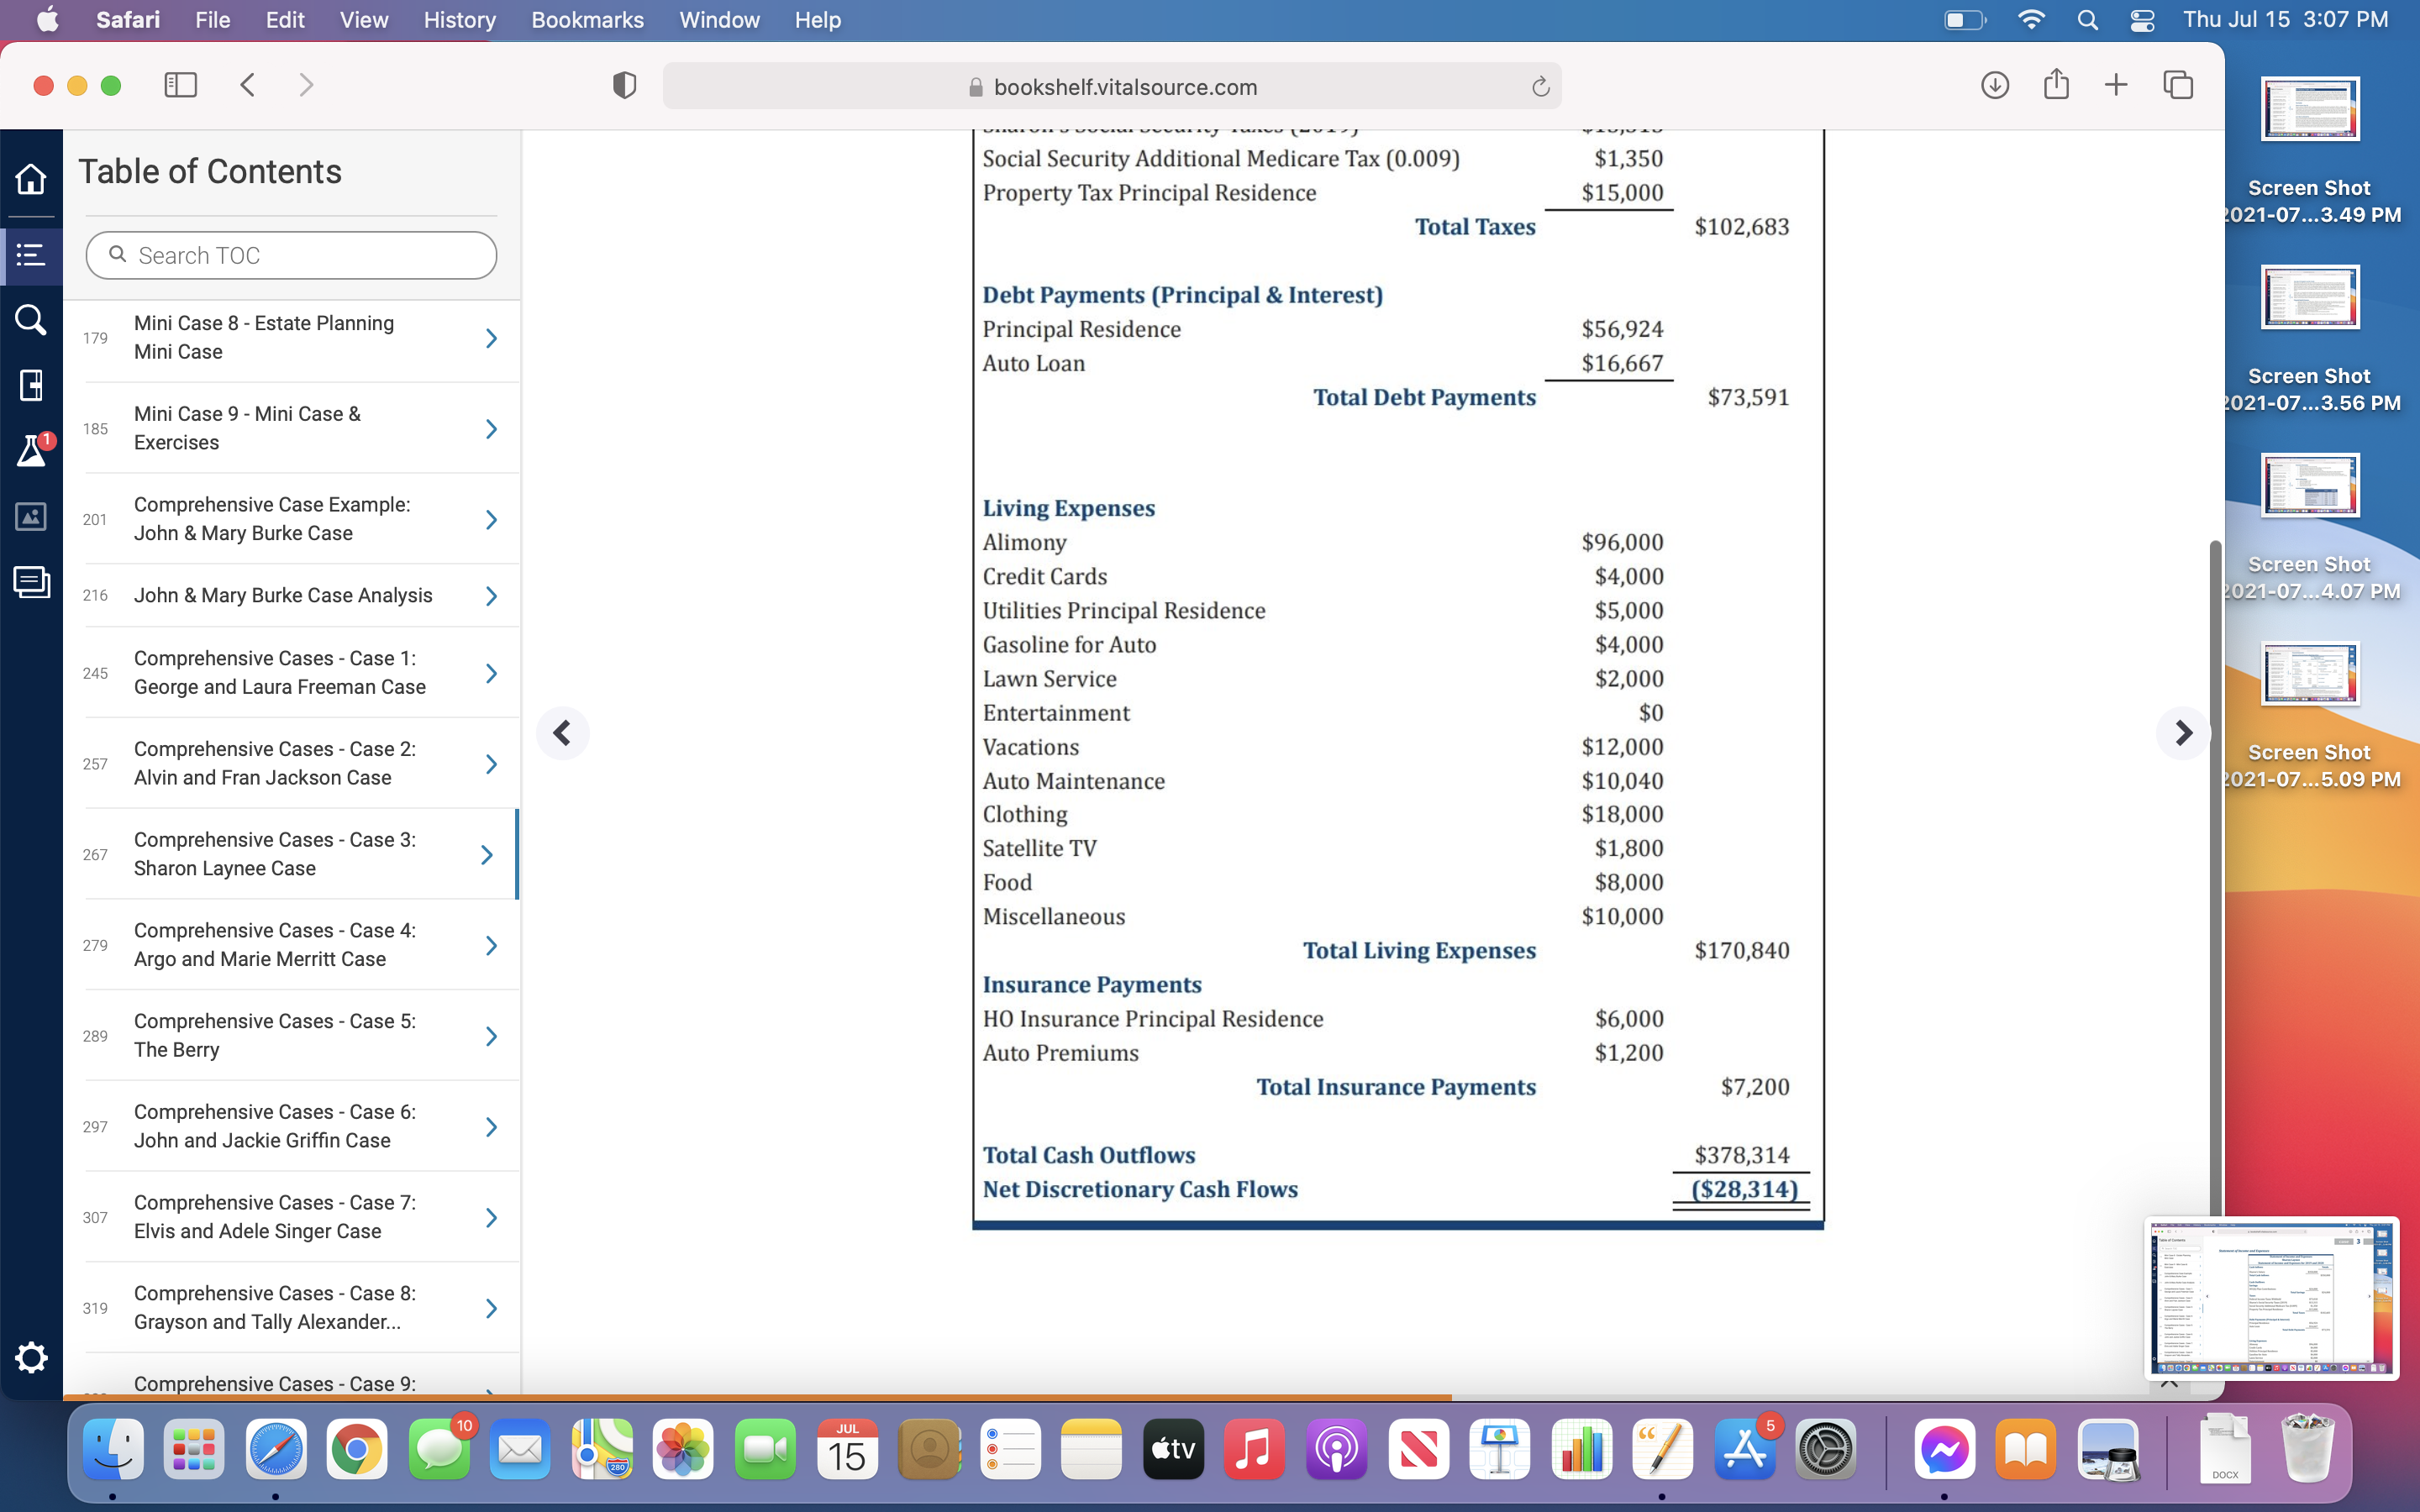Show Safari downloads

pyautogui.click(x=1994, y=85)
